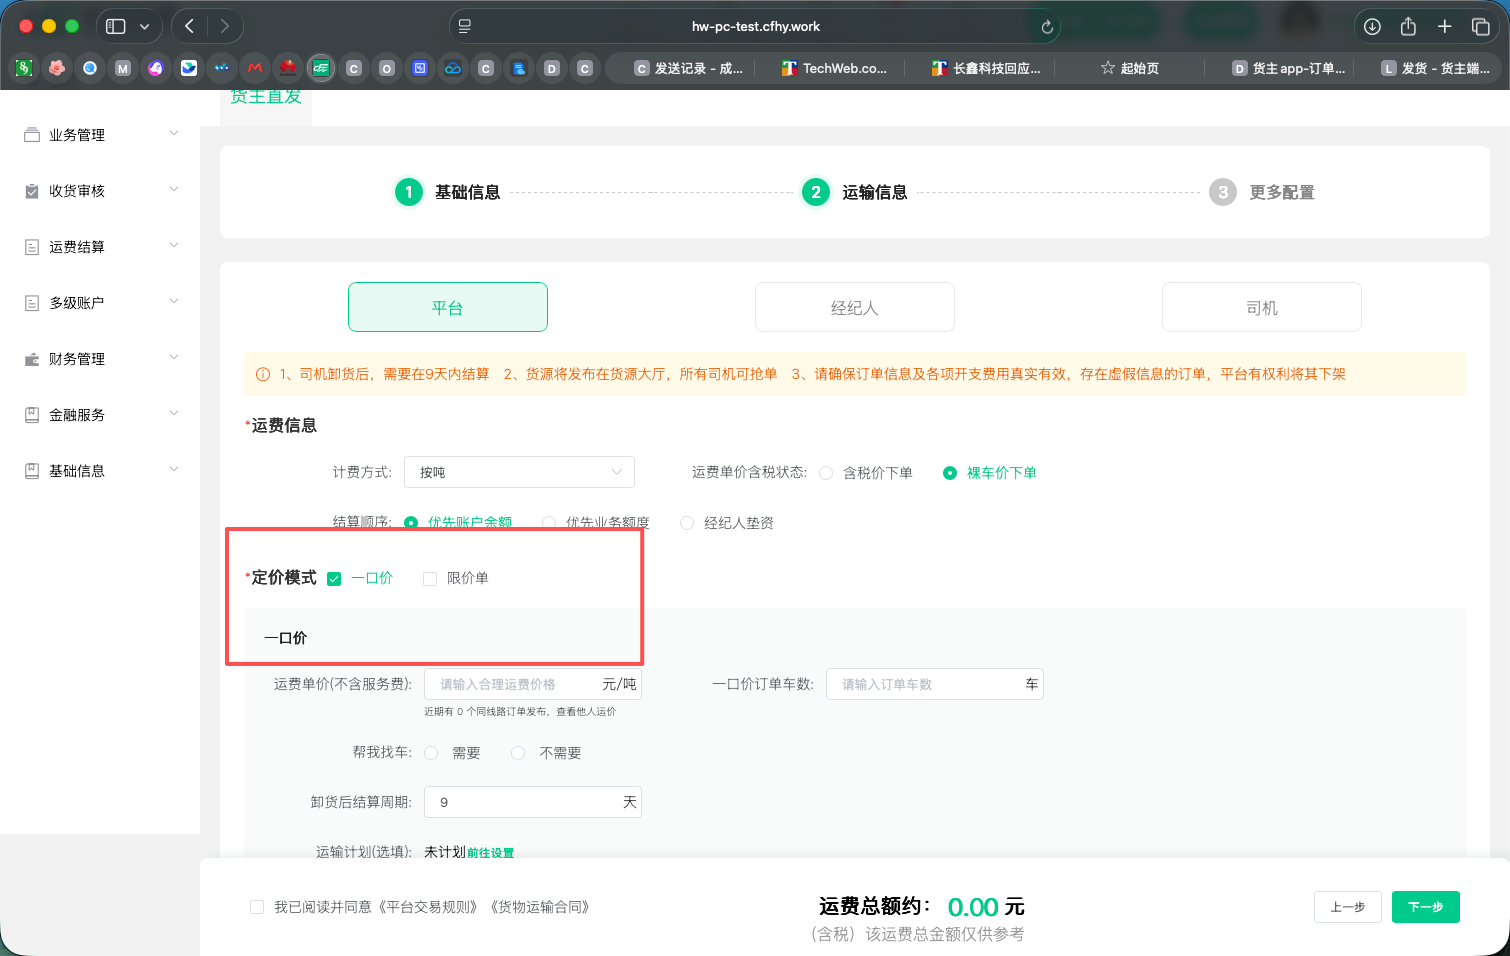Click the 业务管理 sidebar icon
Screen dimensions: 1510x956
pos(32,135)
